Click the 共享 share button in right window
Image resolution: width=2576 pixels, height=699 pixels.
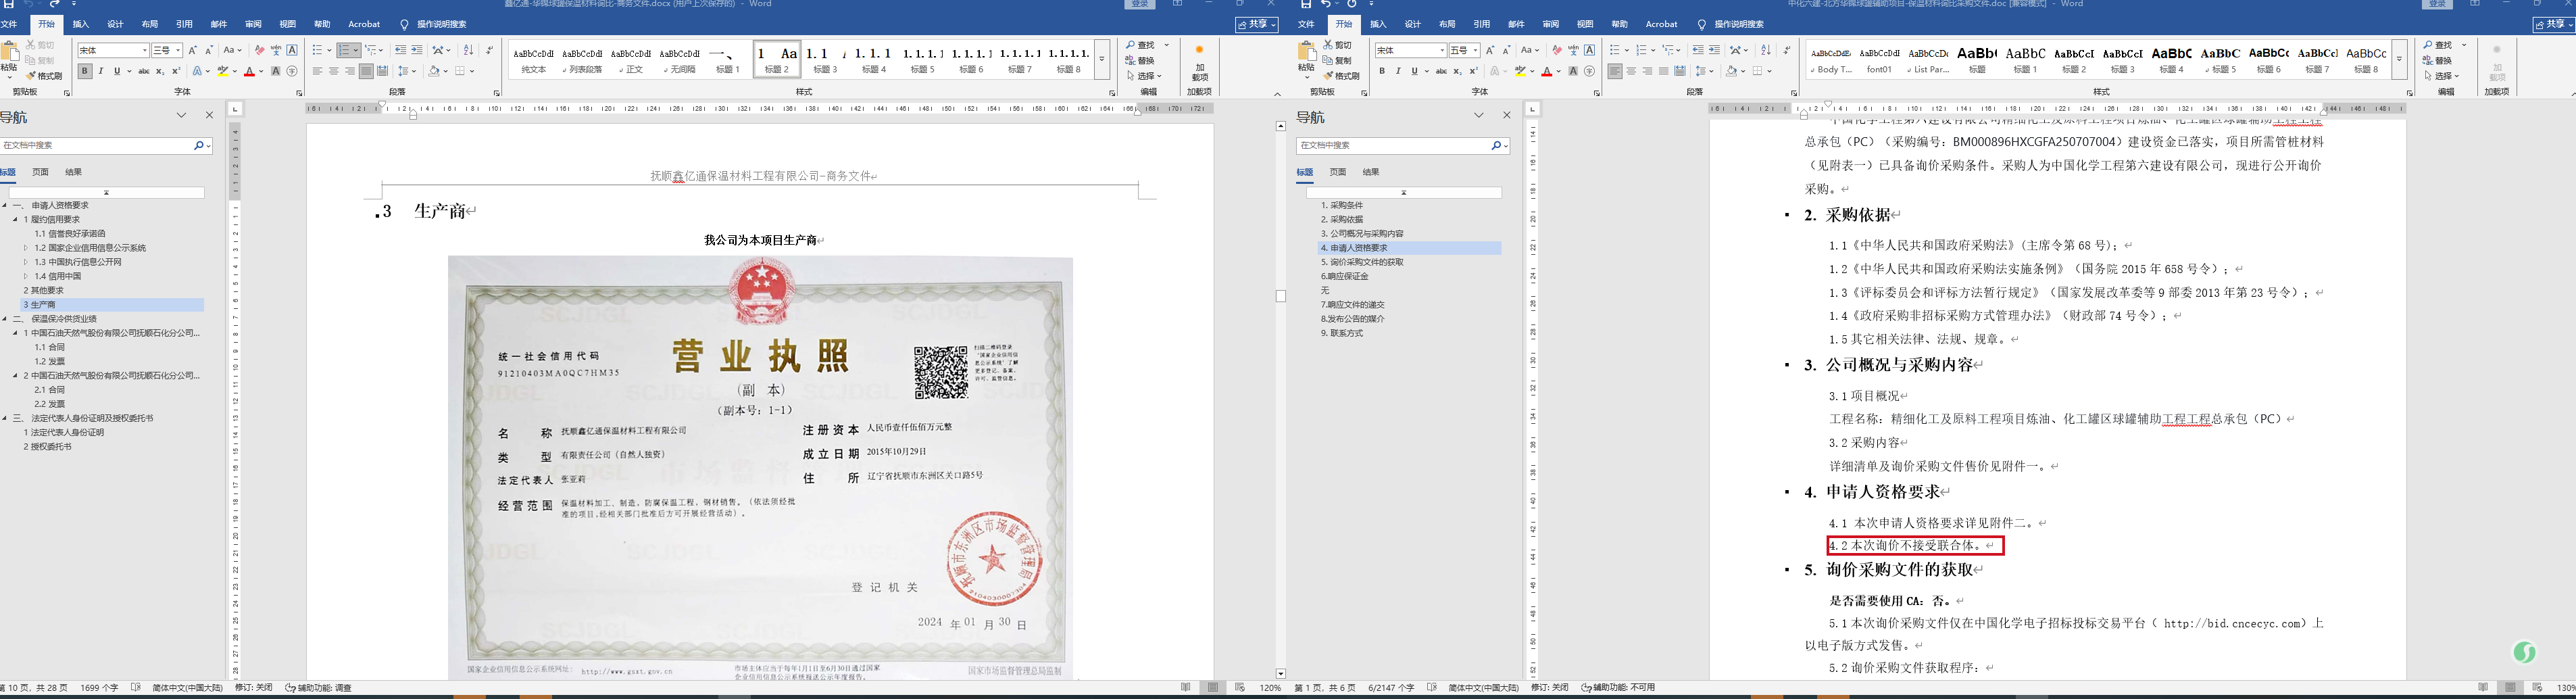coord(2555,24)
